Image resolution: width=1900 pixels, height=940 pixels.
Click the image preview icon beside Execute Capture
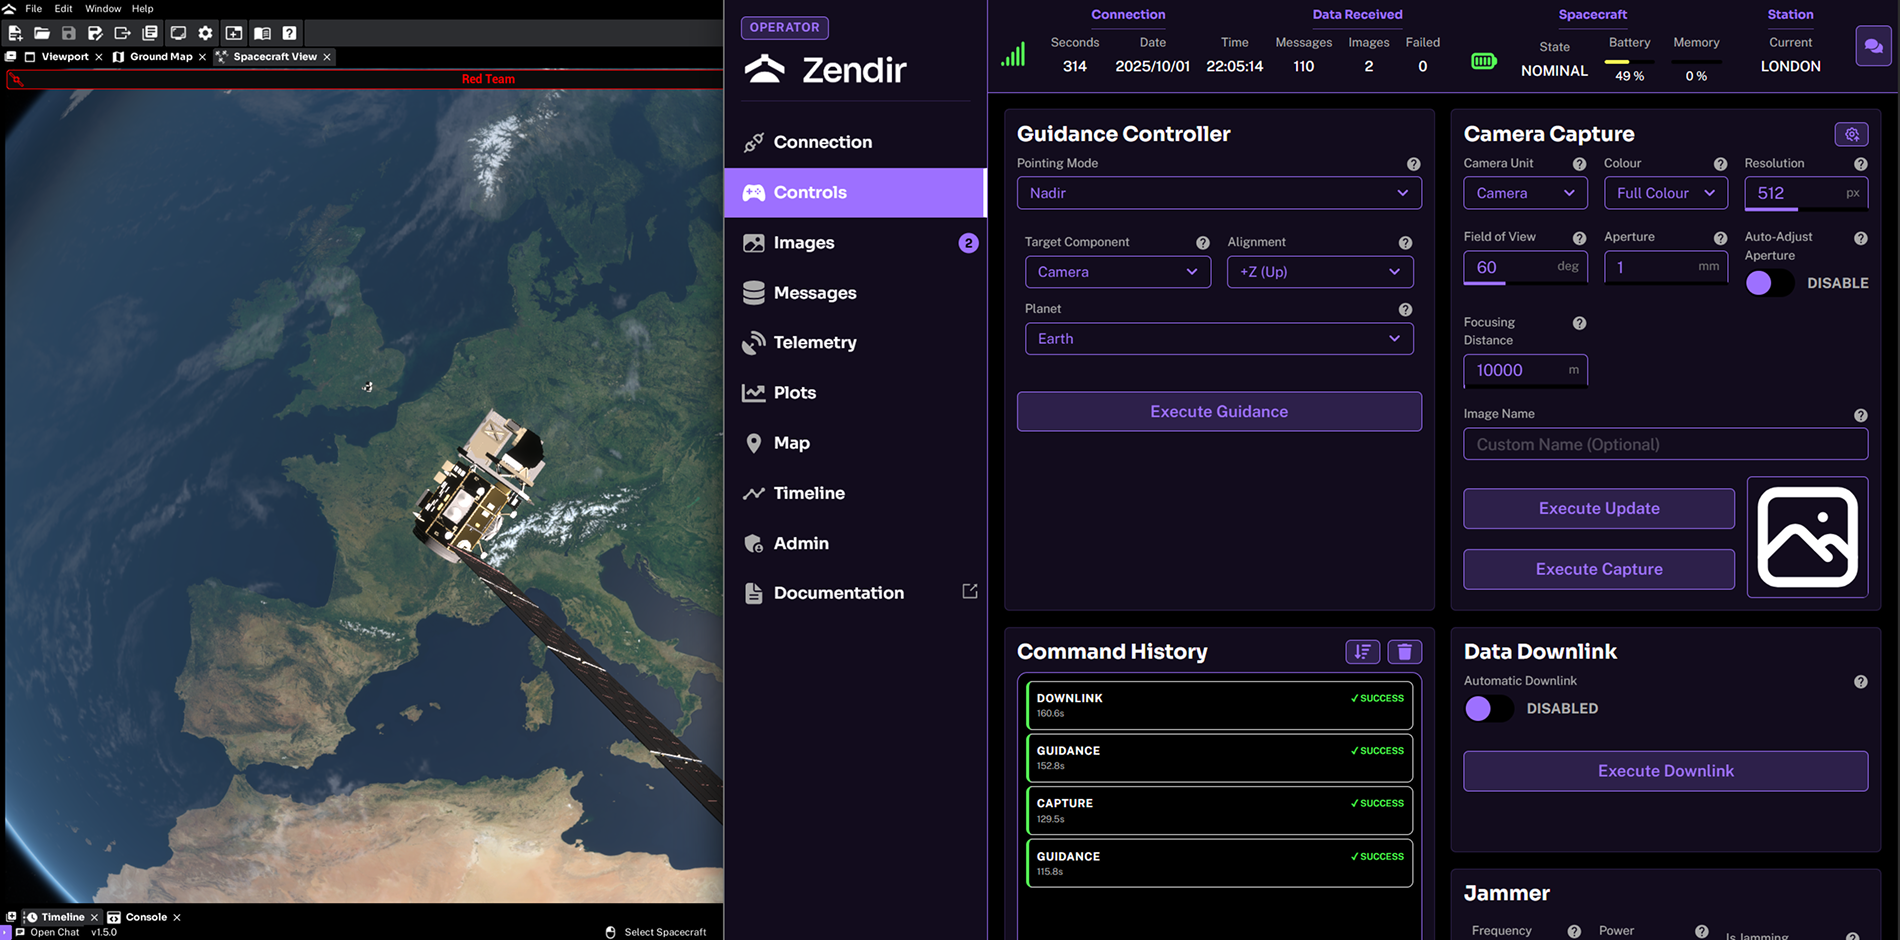(1807, 537)
